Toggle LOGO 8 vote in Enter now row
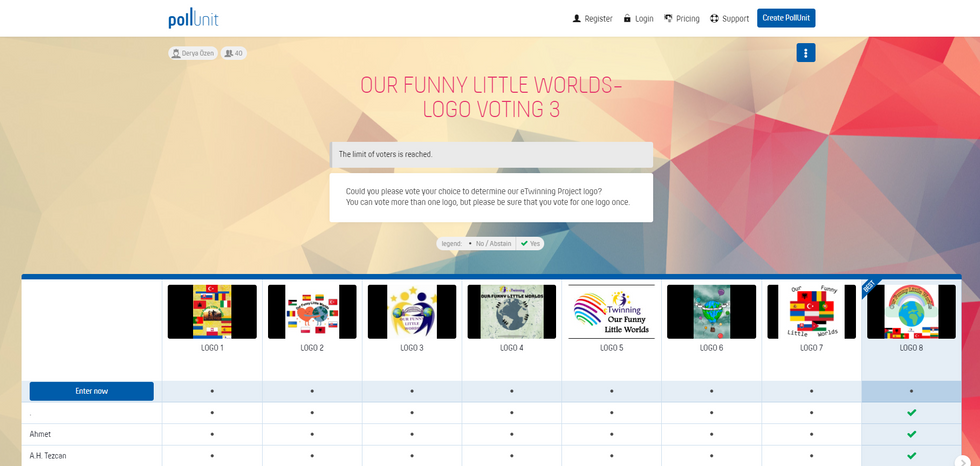Viewport: 980px width, 466px height. pos(911,391)
